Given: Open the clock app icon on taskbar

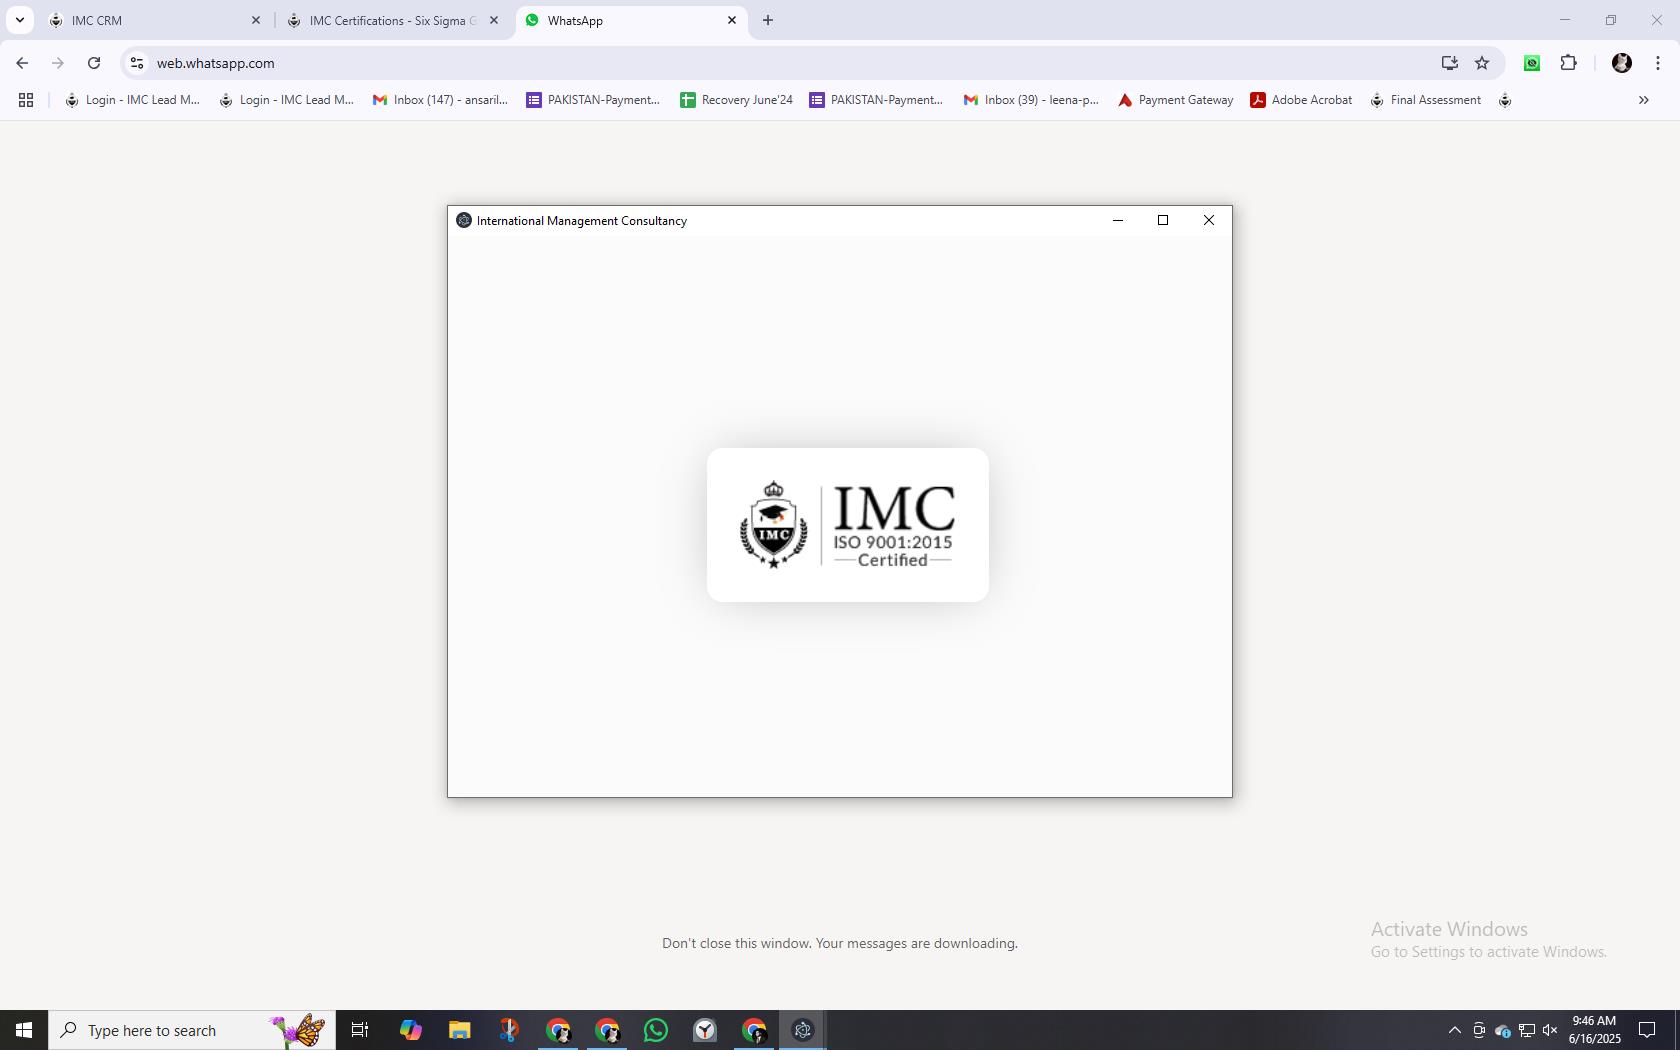Looking at the screenshot, I should point(705,1030).
